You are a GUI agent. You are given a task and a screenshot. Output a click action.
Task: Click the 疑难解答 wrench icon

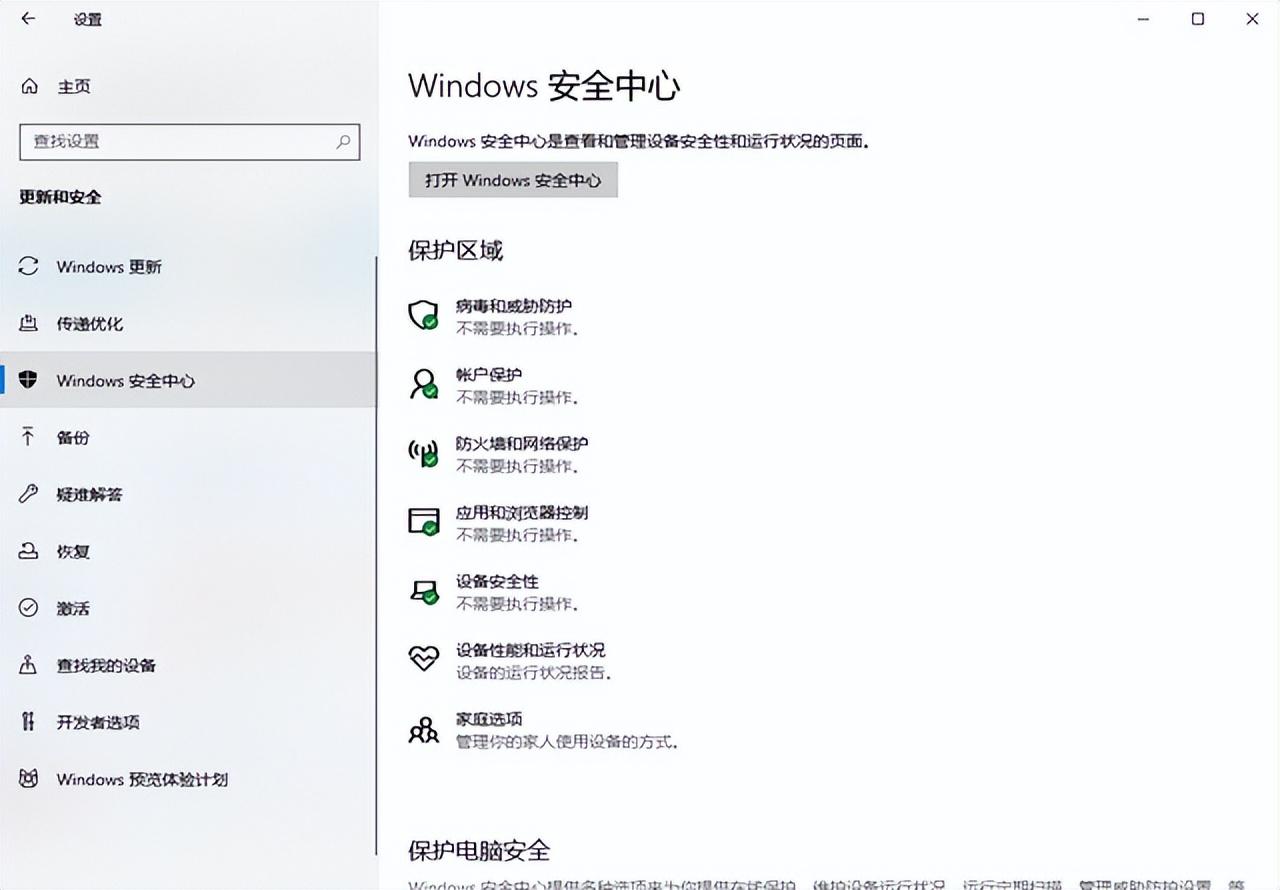pos(29,494)
